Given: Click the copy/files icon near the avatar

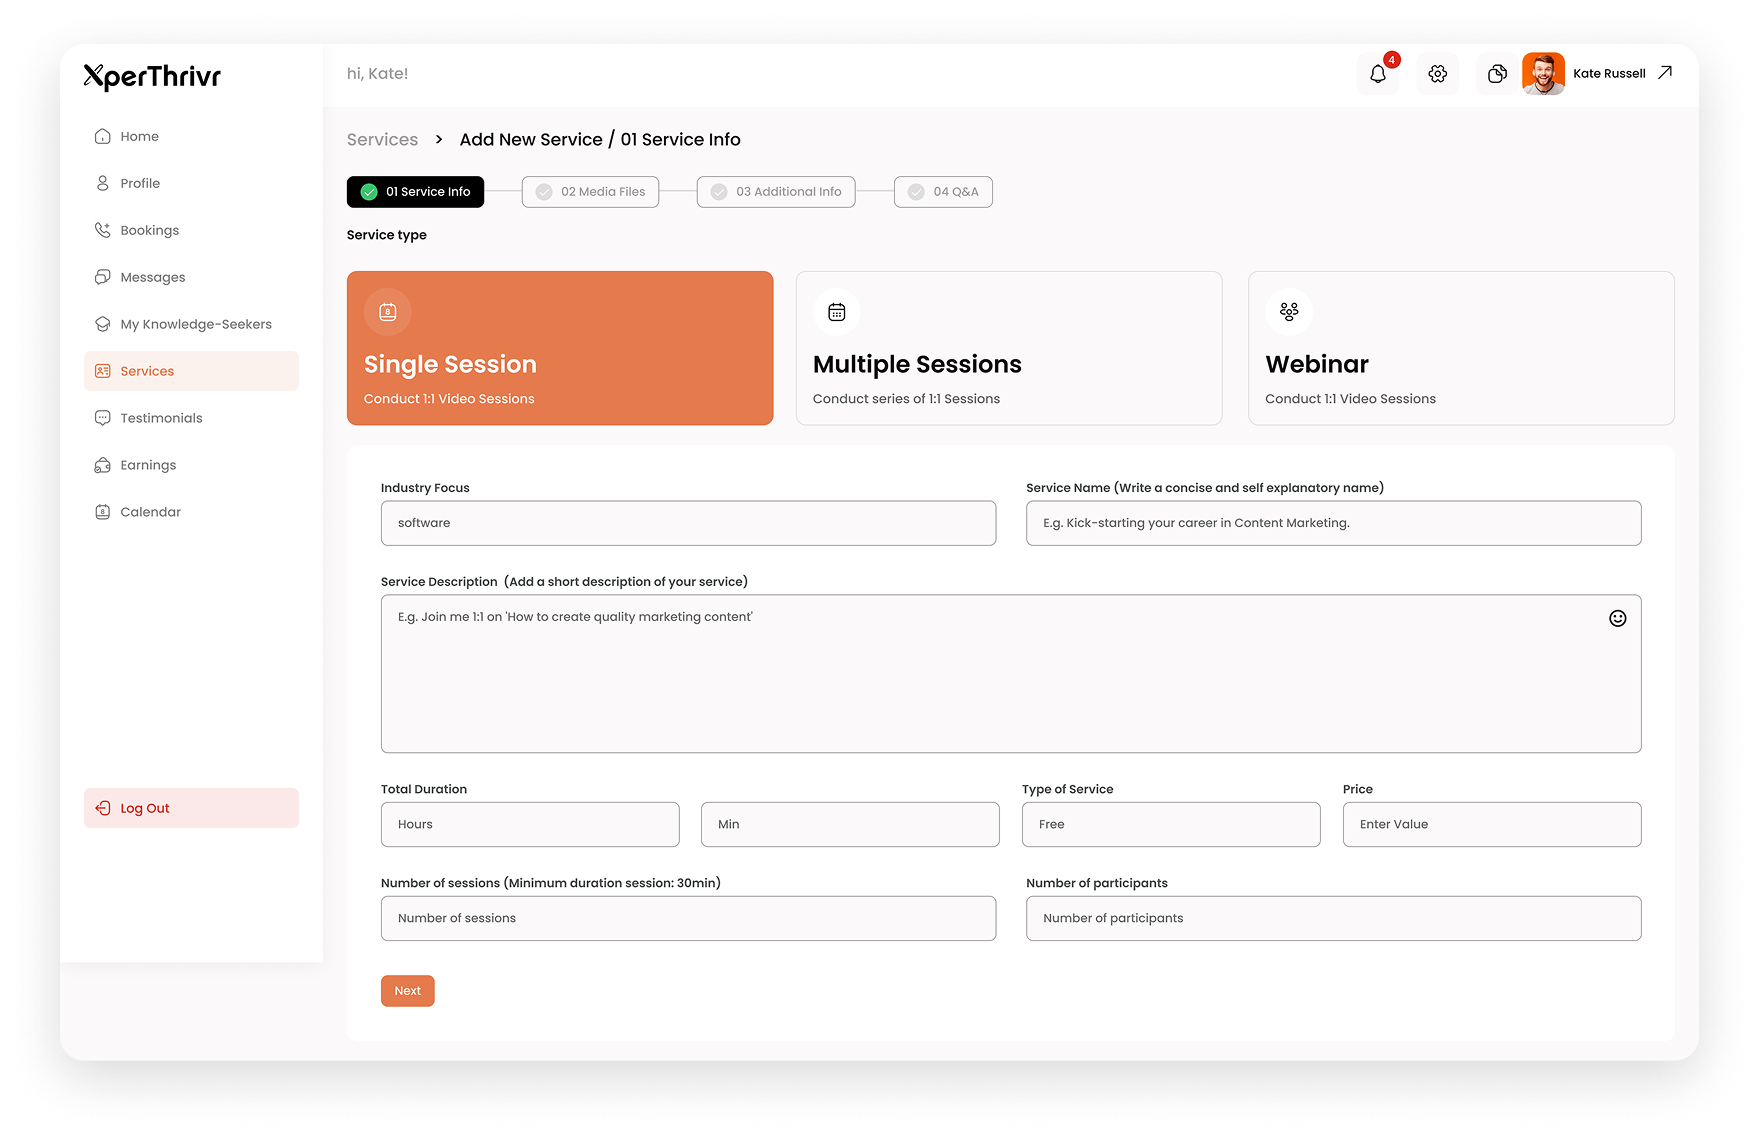Looking at the screenshot, I should click(x=1496, y=73).
